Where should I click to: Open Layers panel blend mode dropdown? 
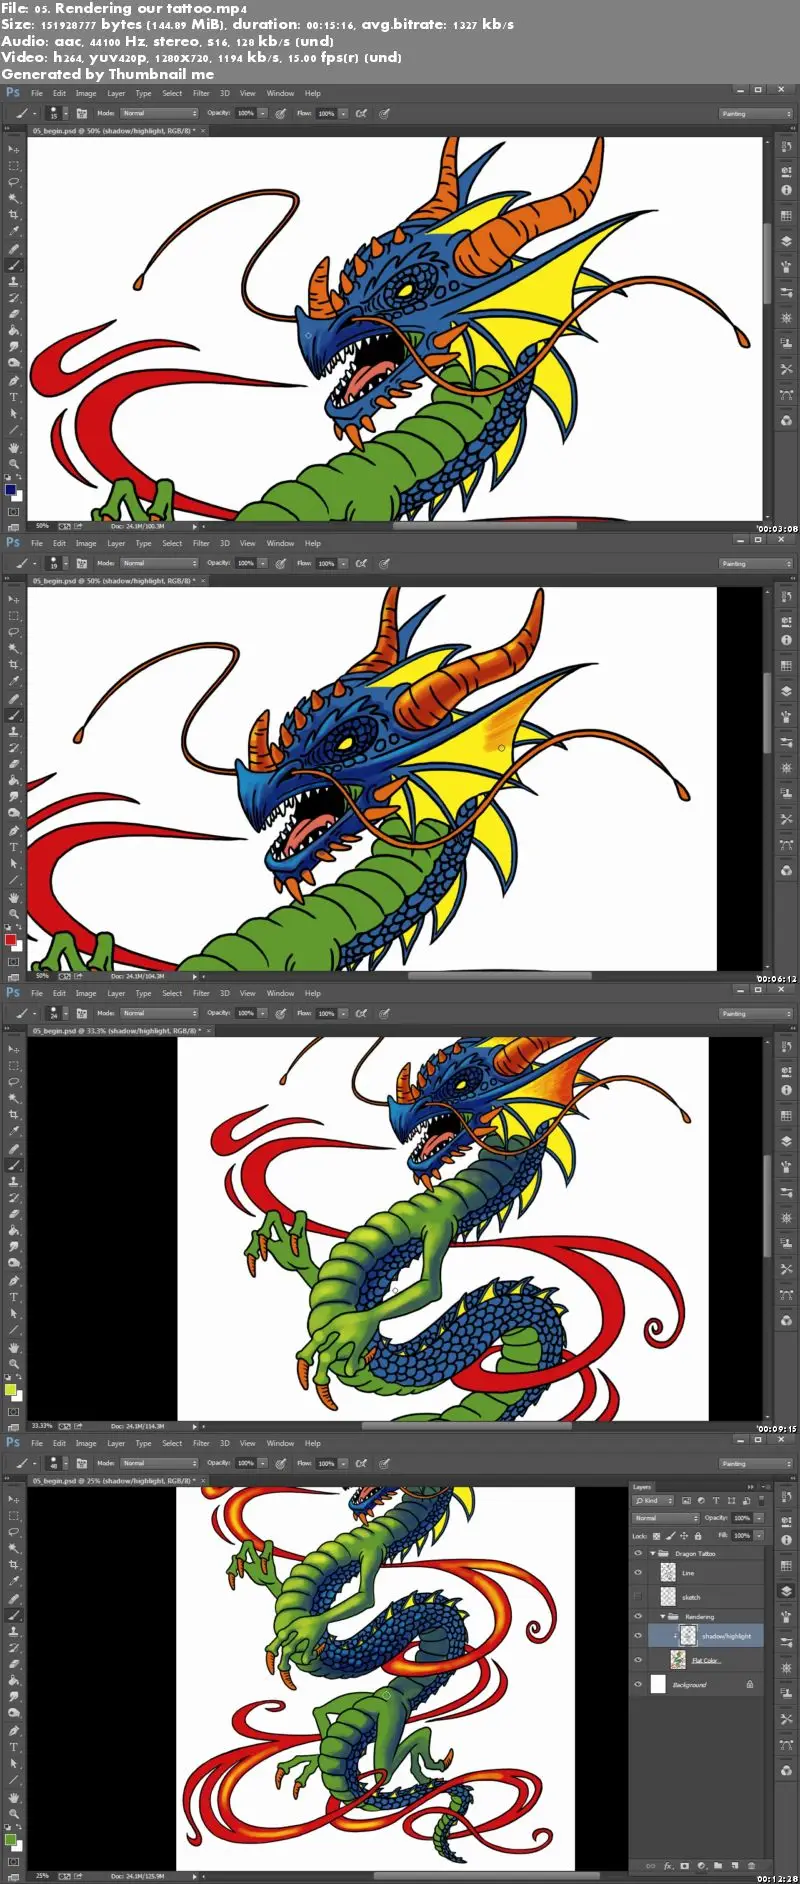666,1518
